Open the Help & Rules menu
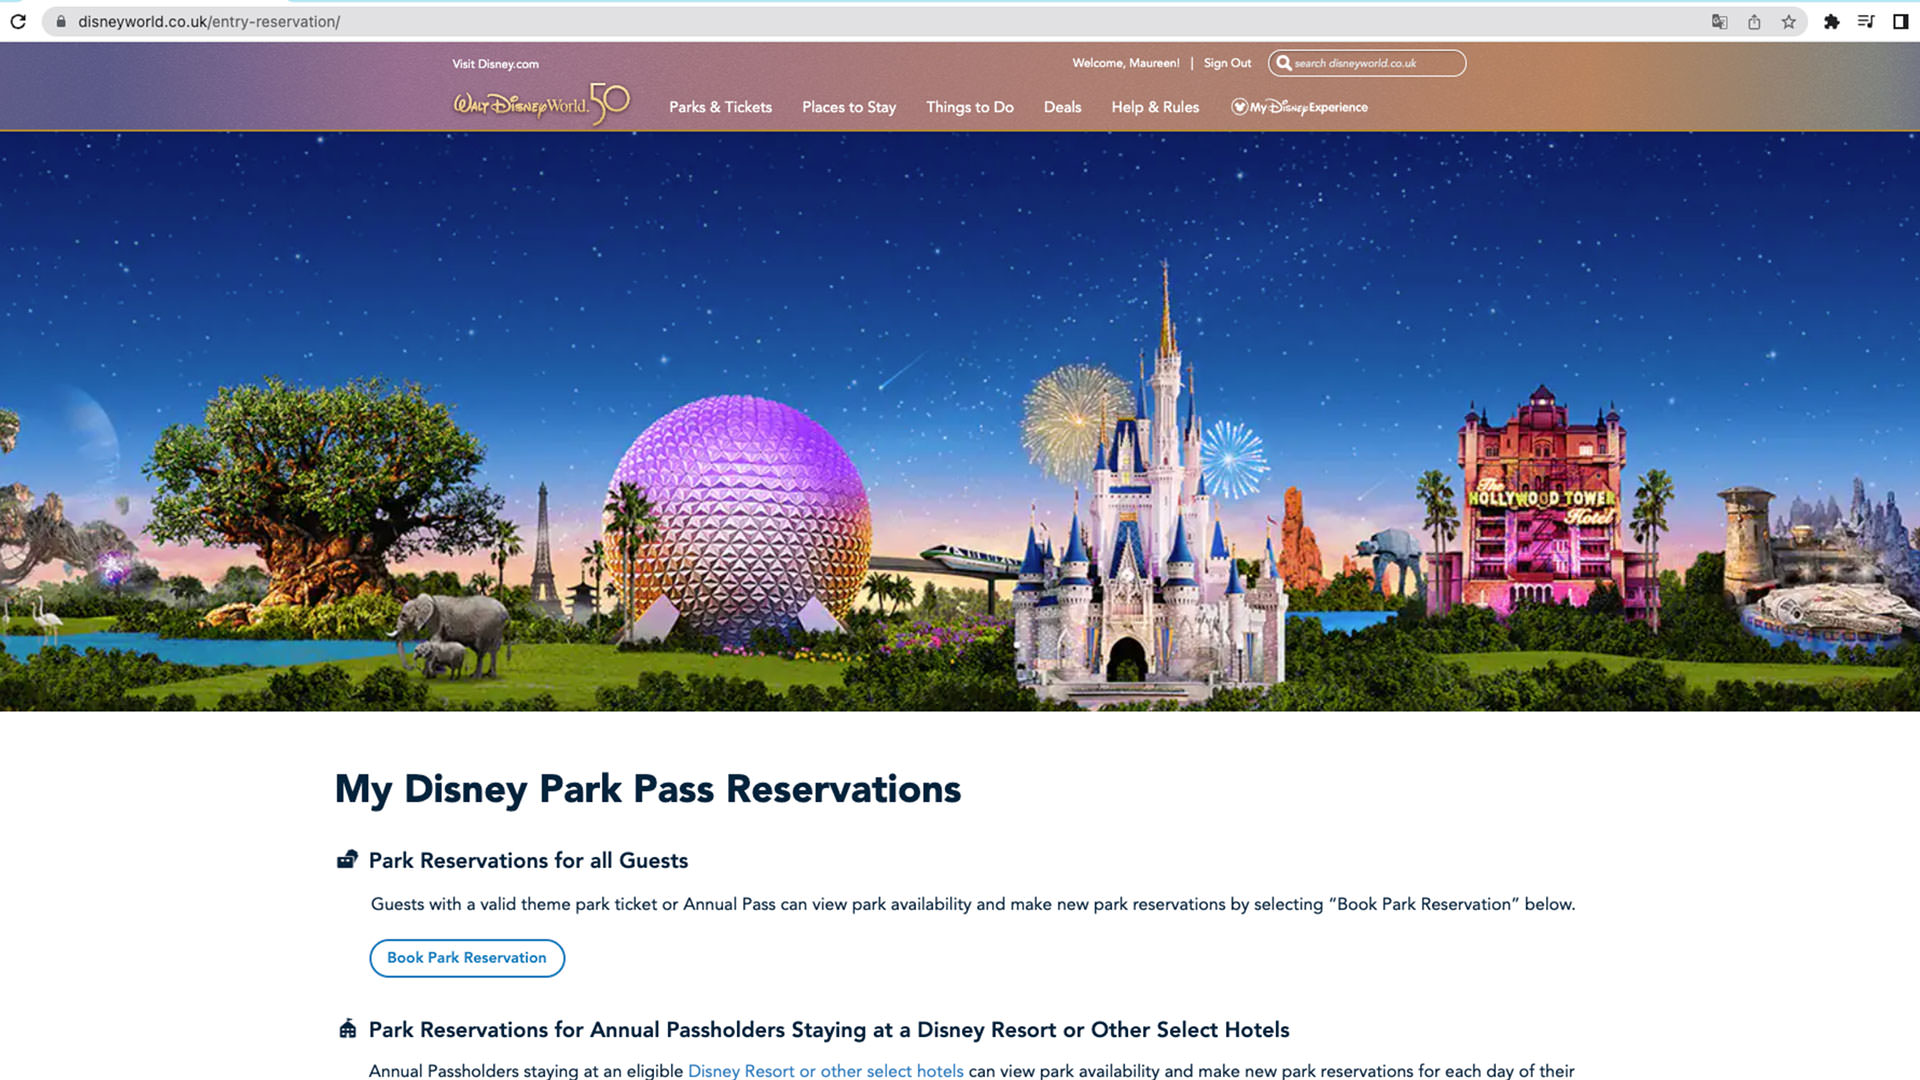The height and width of the screenshot is (1080, 1920). [x=1155, y=107]
